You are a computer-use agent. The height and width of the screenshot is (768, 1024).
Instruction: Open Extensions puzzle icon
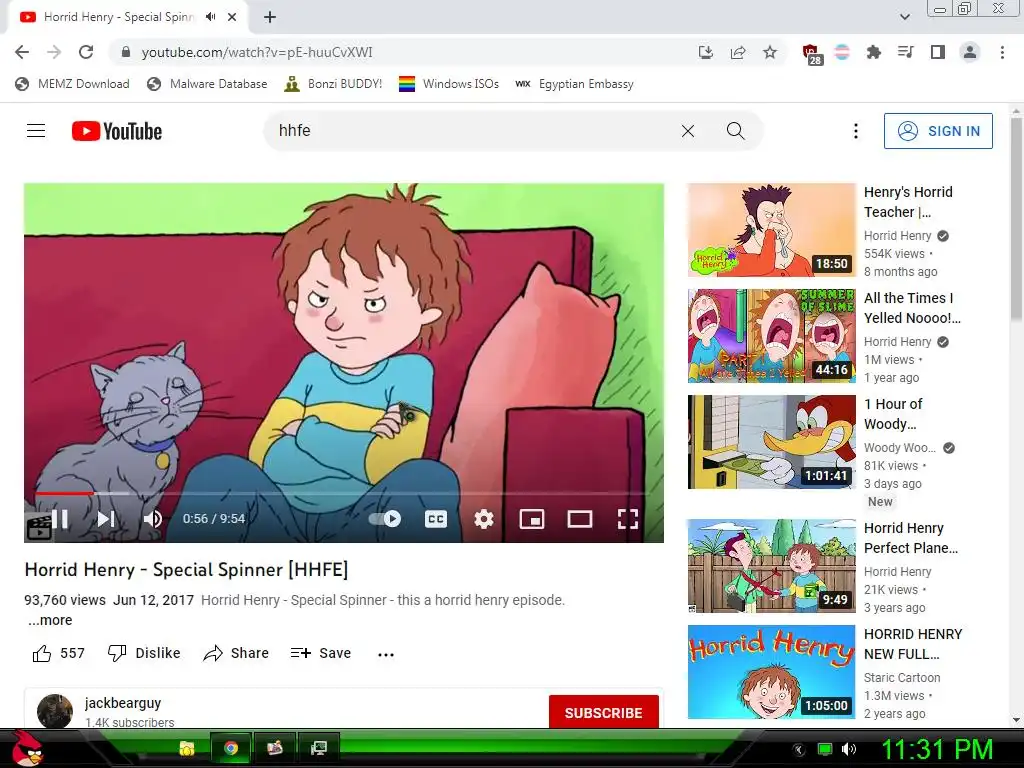pos(874,52)
